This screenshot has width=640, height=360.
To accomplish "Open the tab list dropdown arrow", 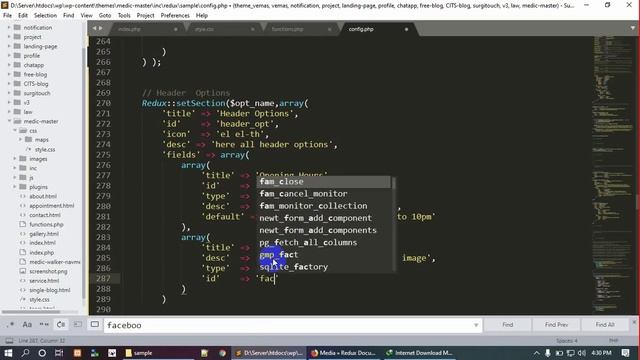I will tap(632, 29).
